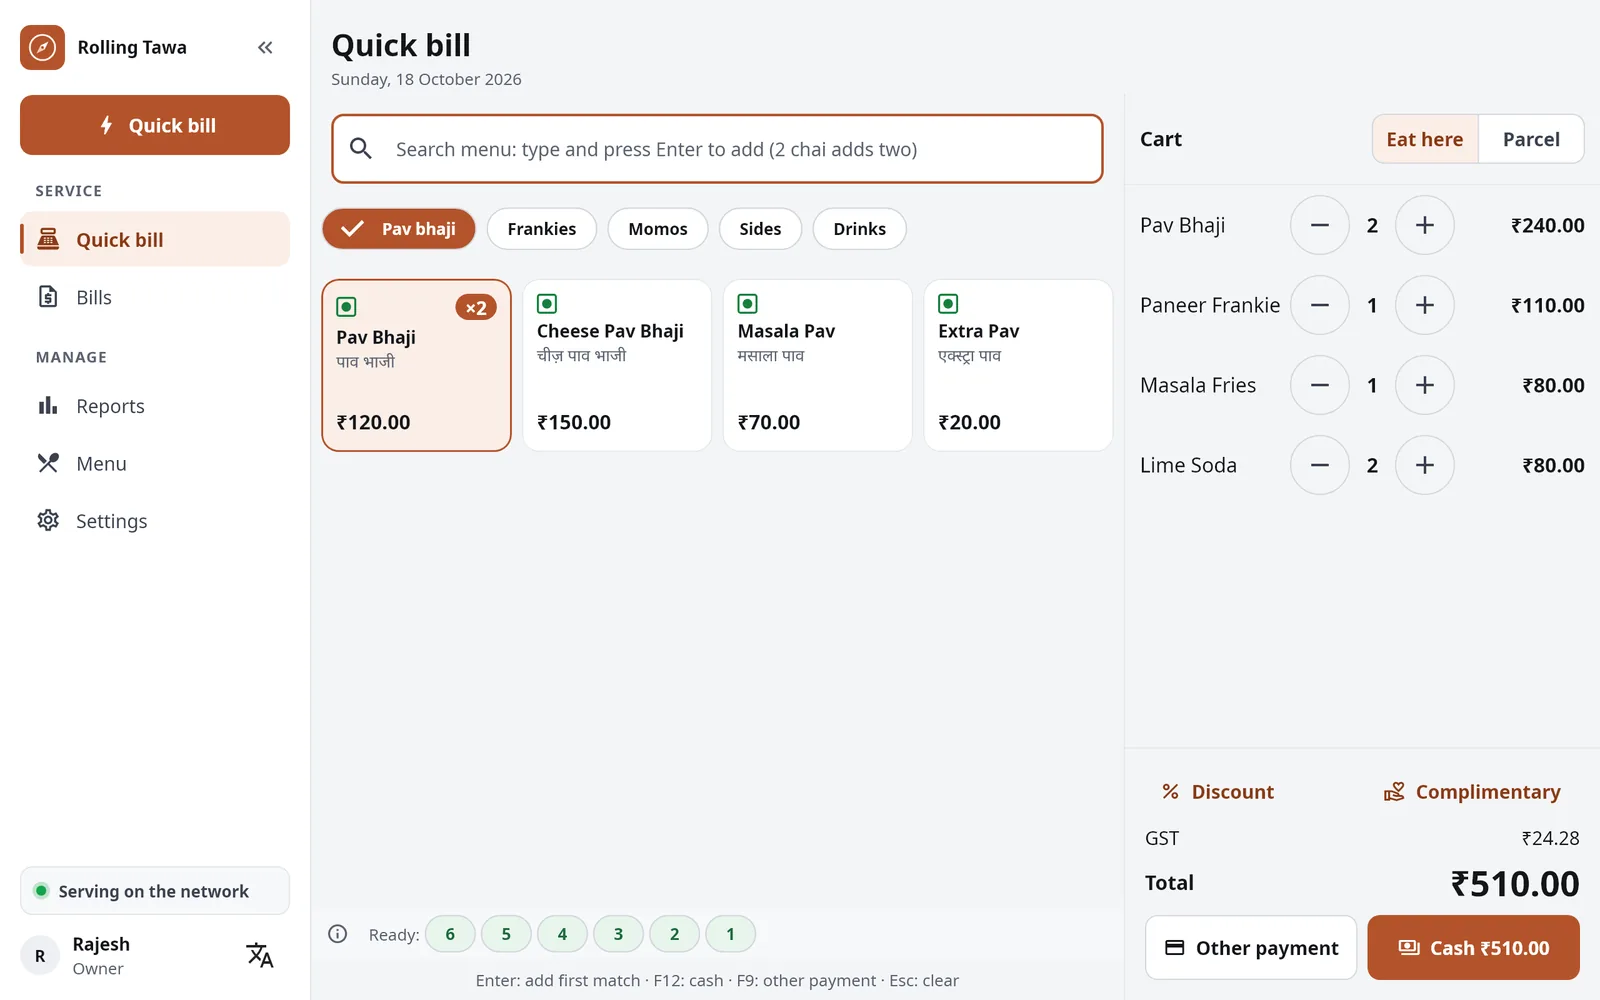This screenshot has width=1600, height=1000.
Task: Decrease Paneer Frankie quantity with minus
Action: pos(1320,305)
